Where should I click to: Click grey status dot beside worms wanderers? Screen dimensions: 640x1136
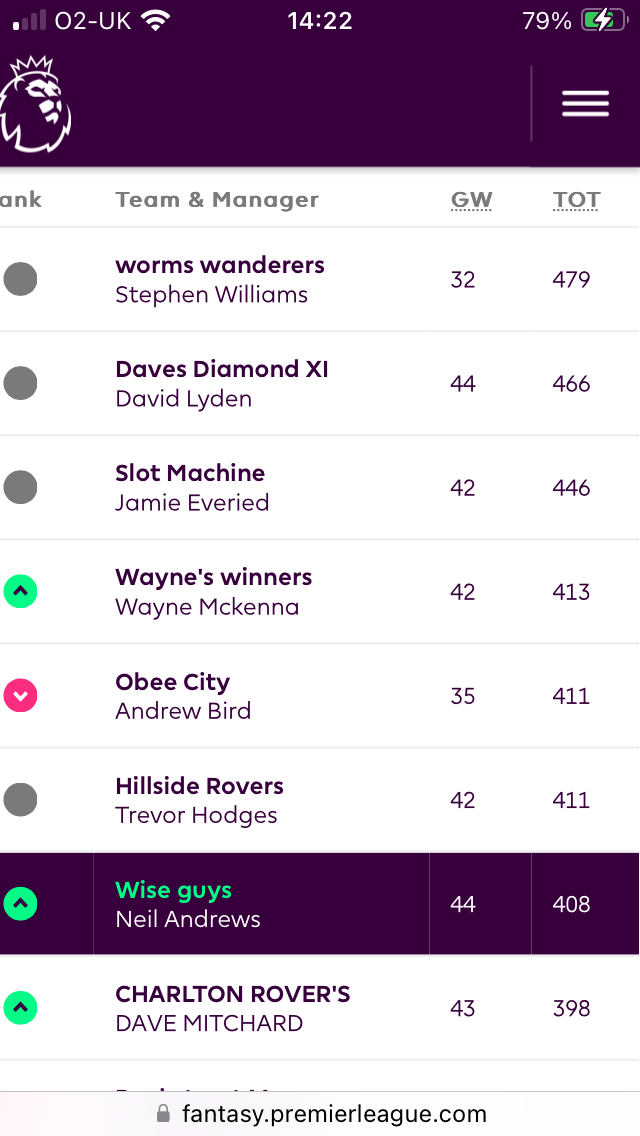pos(20,279)
